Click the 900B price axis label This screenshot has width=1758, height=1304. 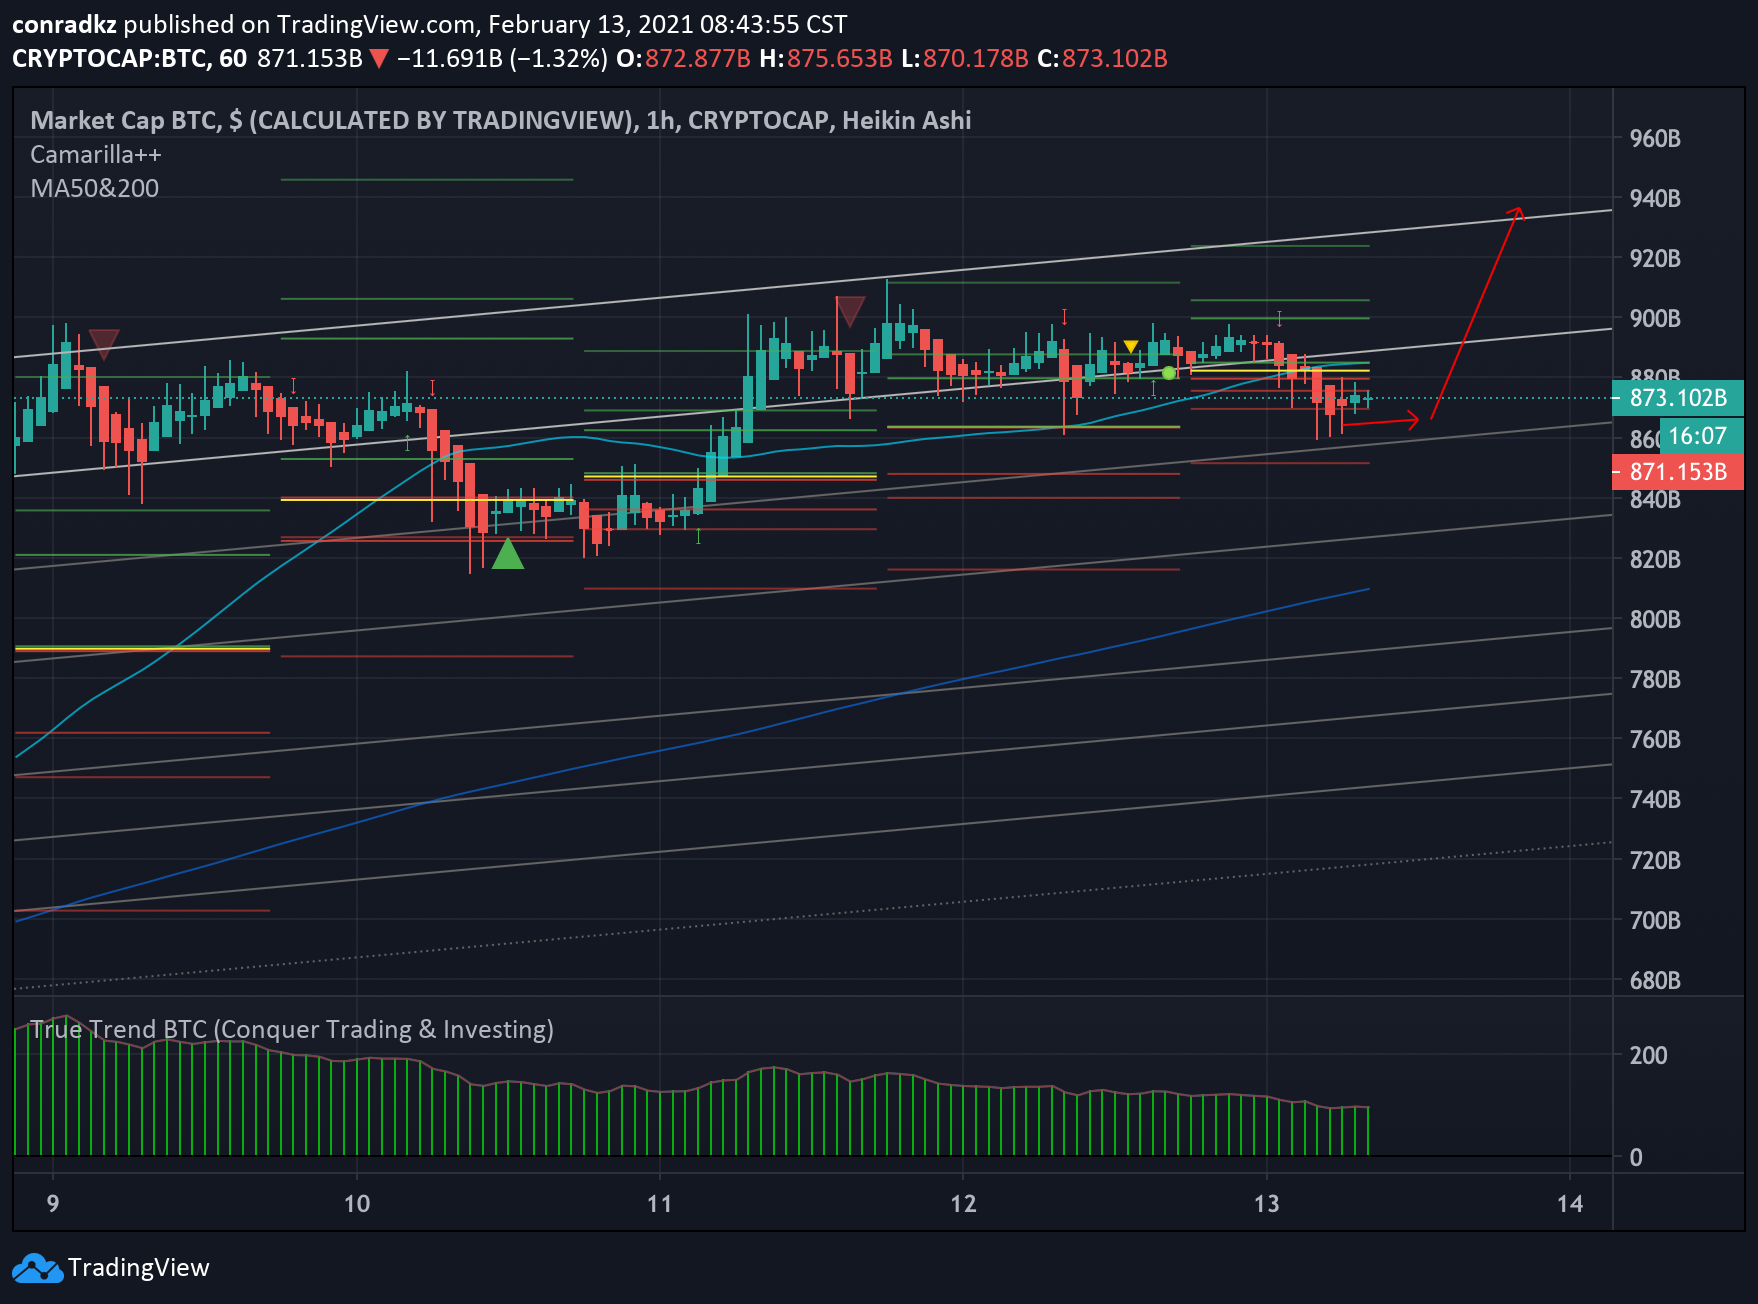point(1655,319)
